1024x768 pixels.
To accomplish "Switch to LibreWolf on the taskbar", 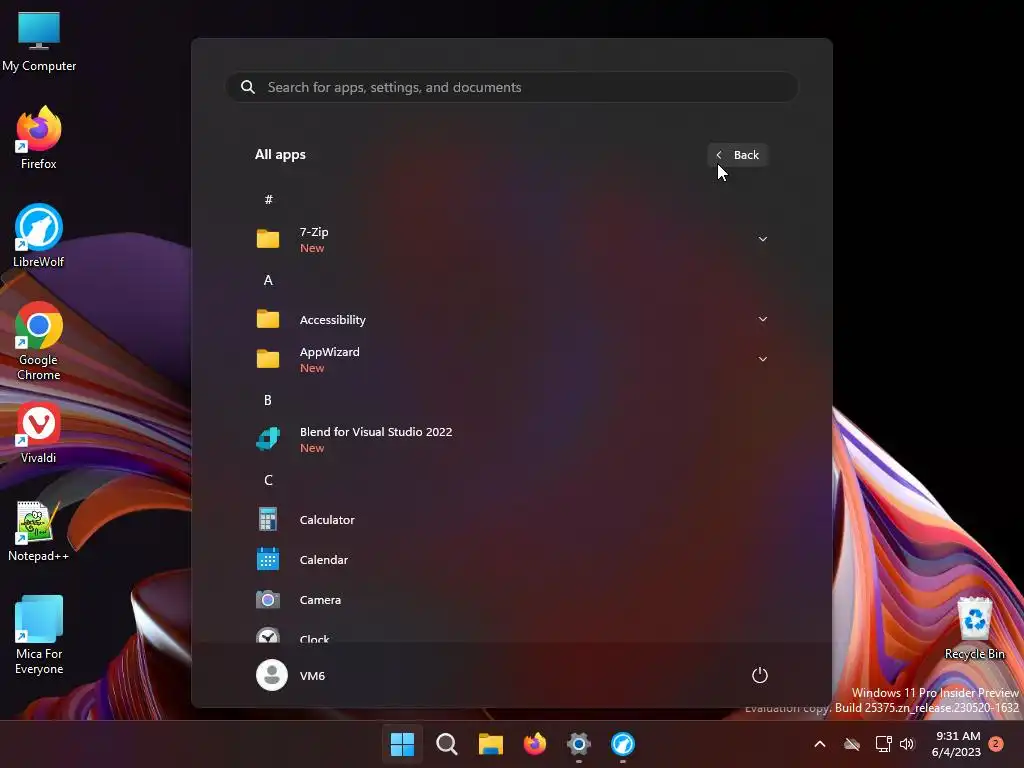I will [x=623, y=744].
